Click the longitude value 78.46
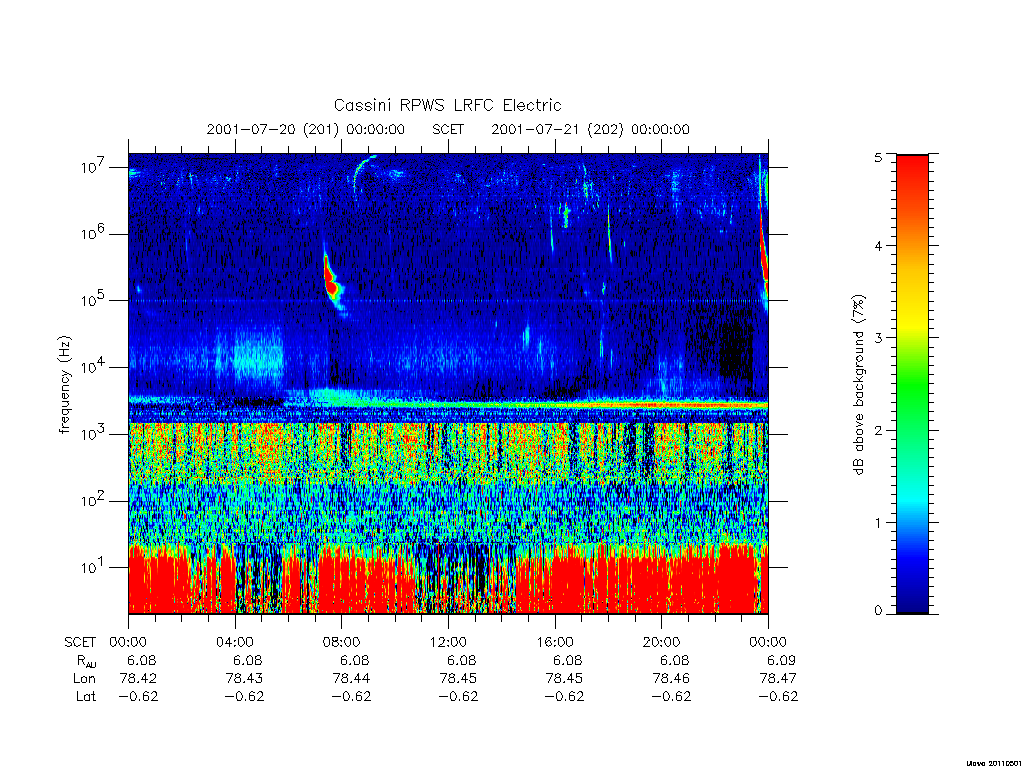Image resolution: width=1024 pixels, height=768 pixels. click(x=671, y=679)
